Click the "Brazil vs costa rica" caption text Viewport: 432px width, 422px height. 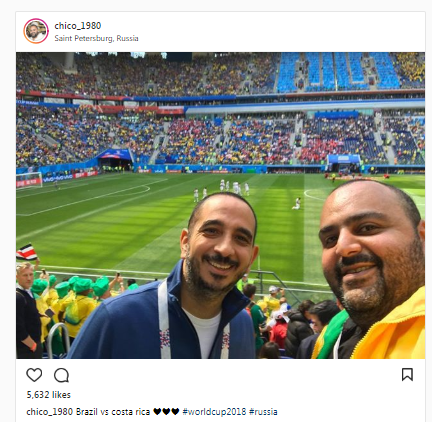113,412
